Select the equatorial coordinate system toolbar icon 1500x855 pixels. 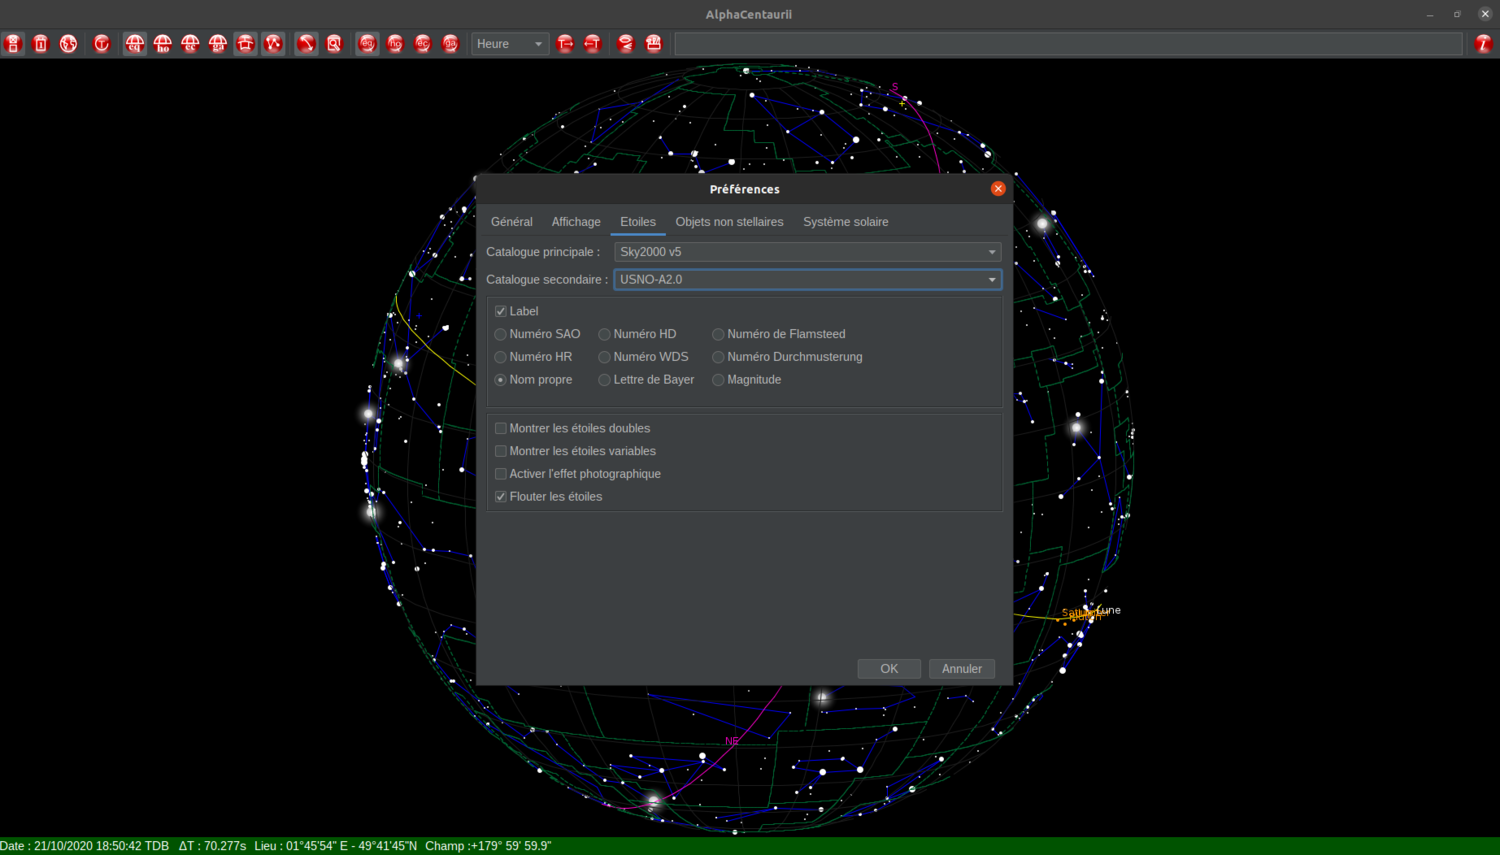(135, 43)
